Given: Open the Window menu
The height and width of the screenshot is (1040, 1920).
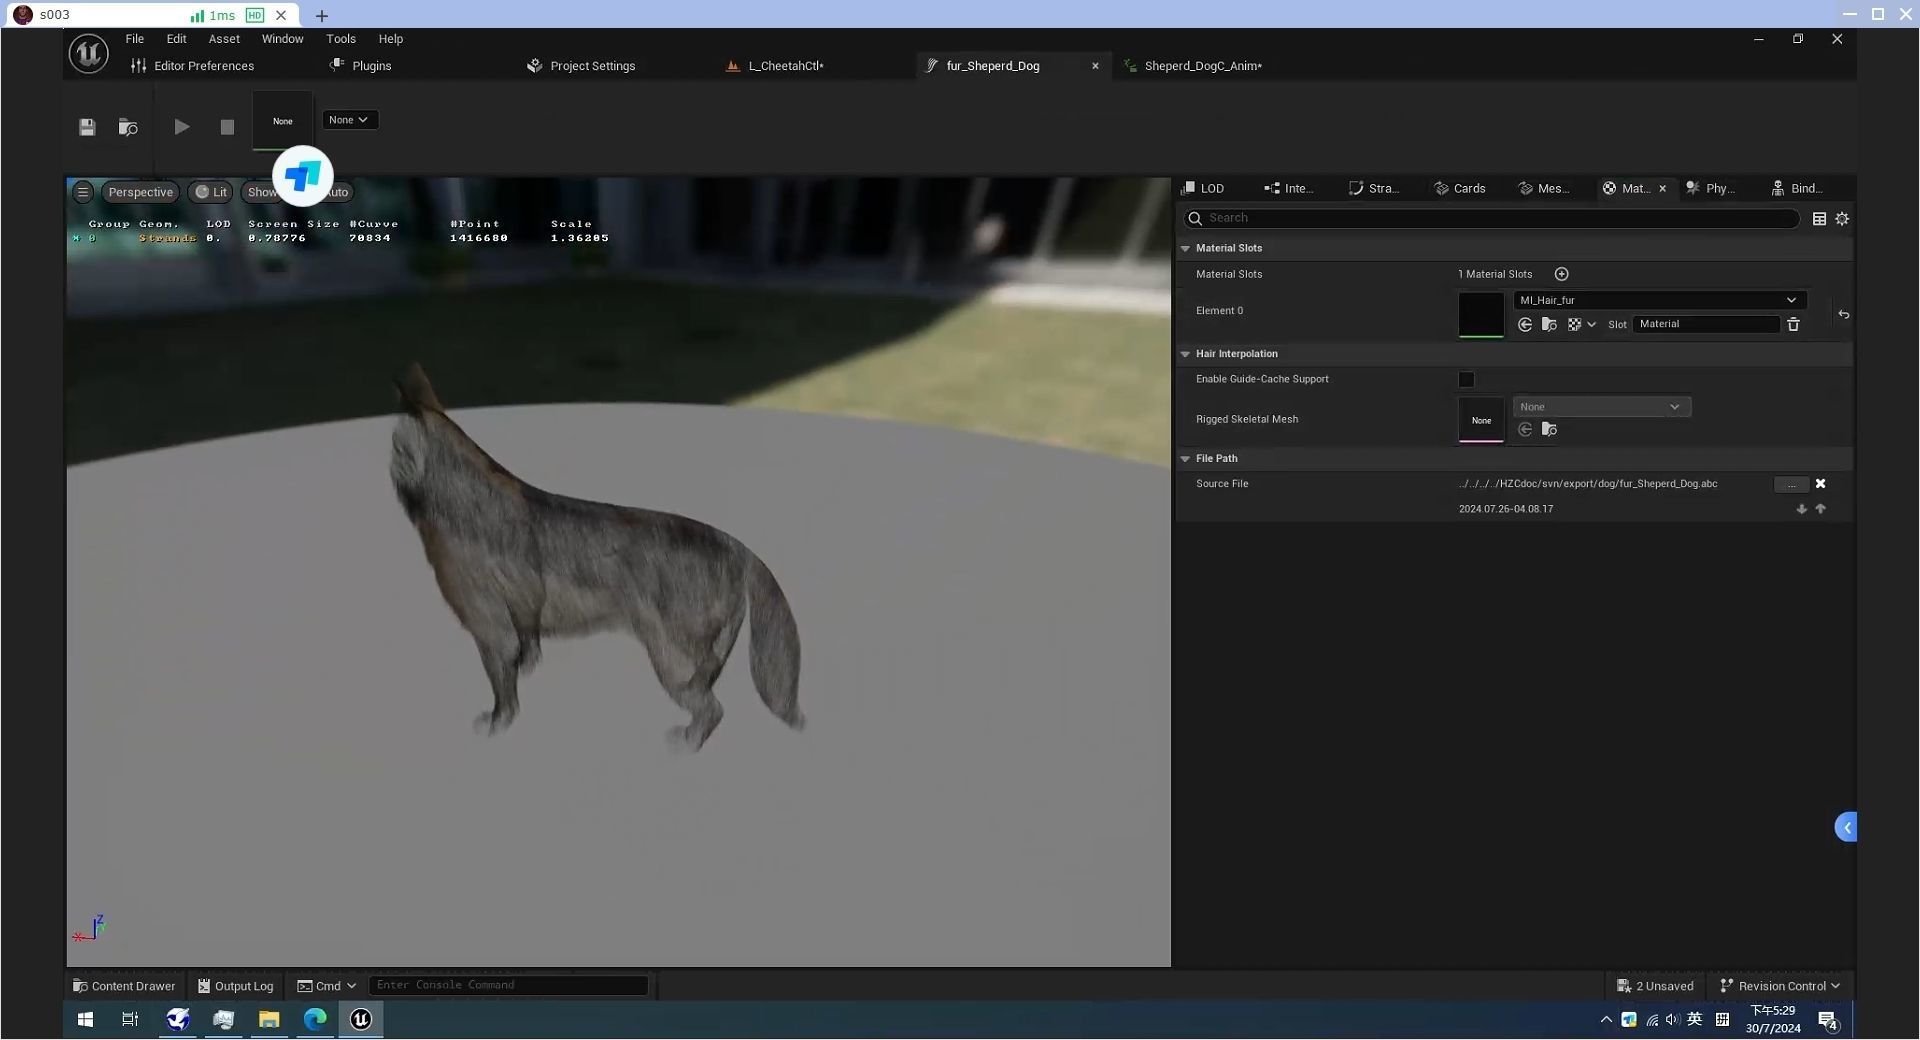Looking at the screenshot, I should click(x=282, y=39).
